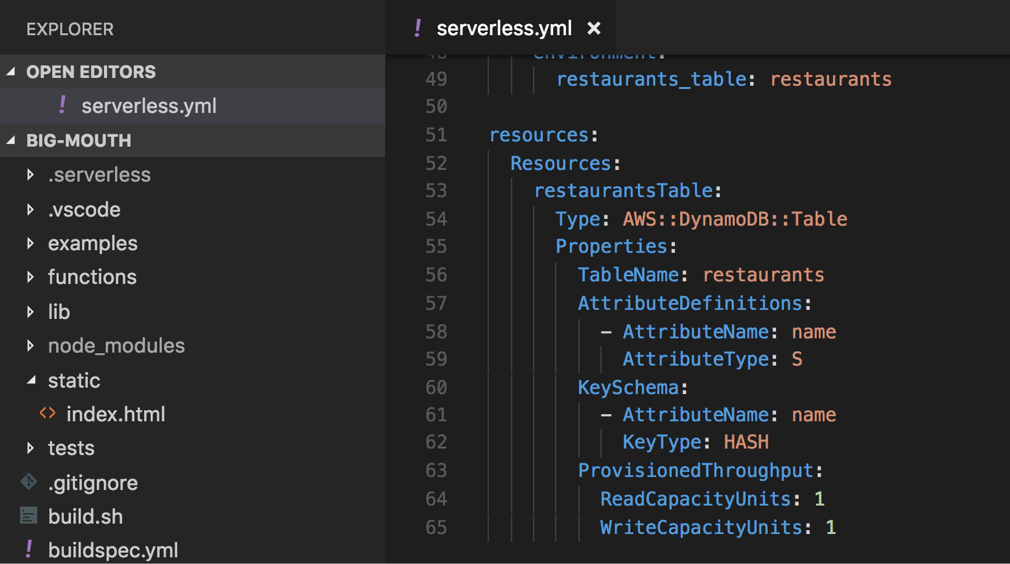Open serverless.yml from Open Editors list
The height and width of the screenshot is (564, 1010).
(x=148, y=105)
